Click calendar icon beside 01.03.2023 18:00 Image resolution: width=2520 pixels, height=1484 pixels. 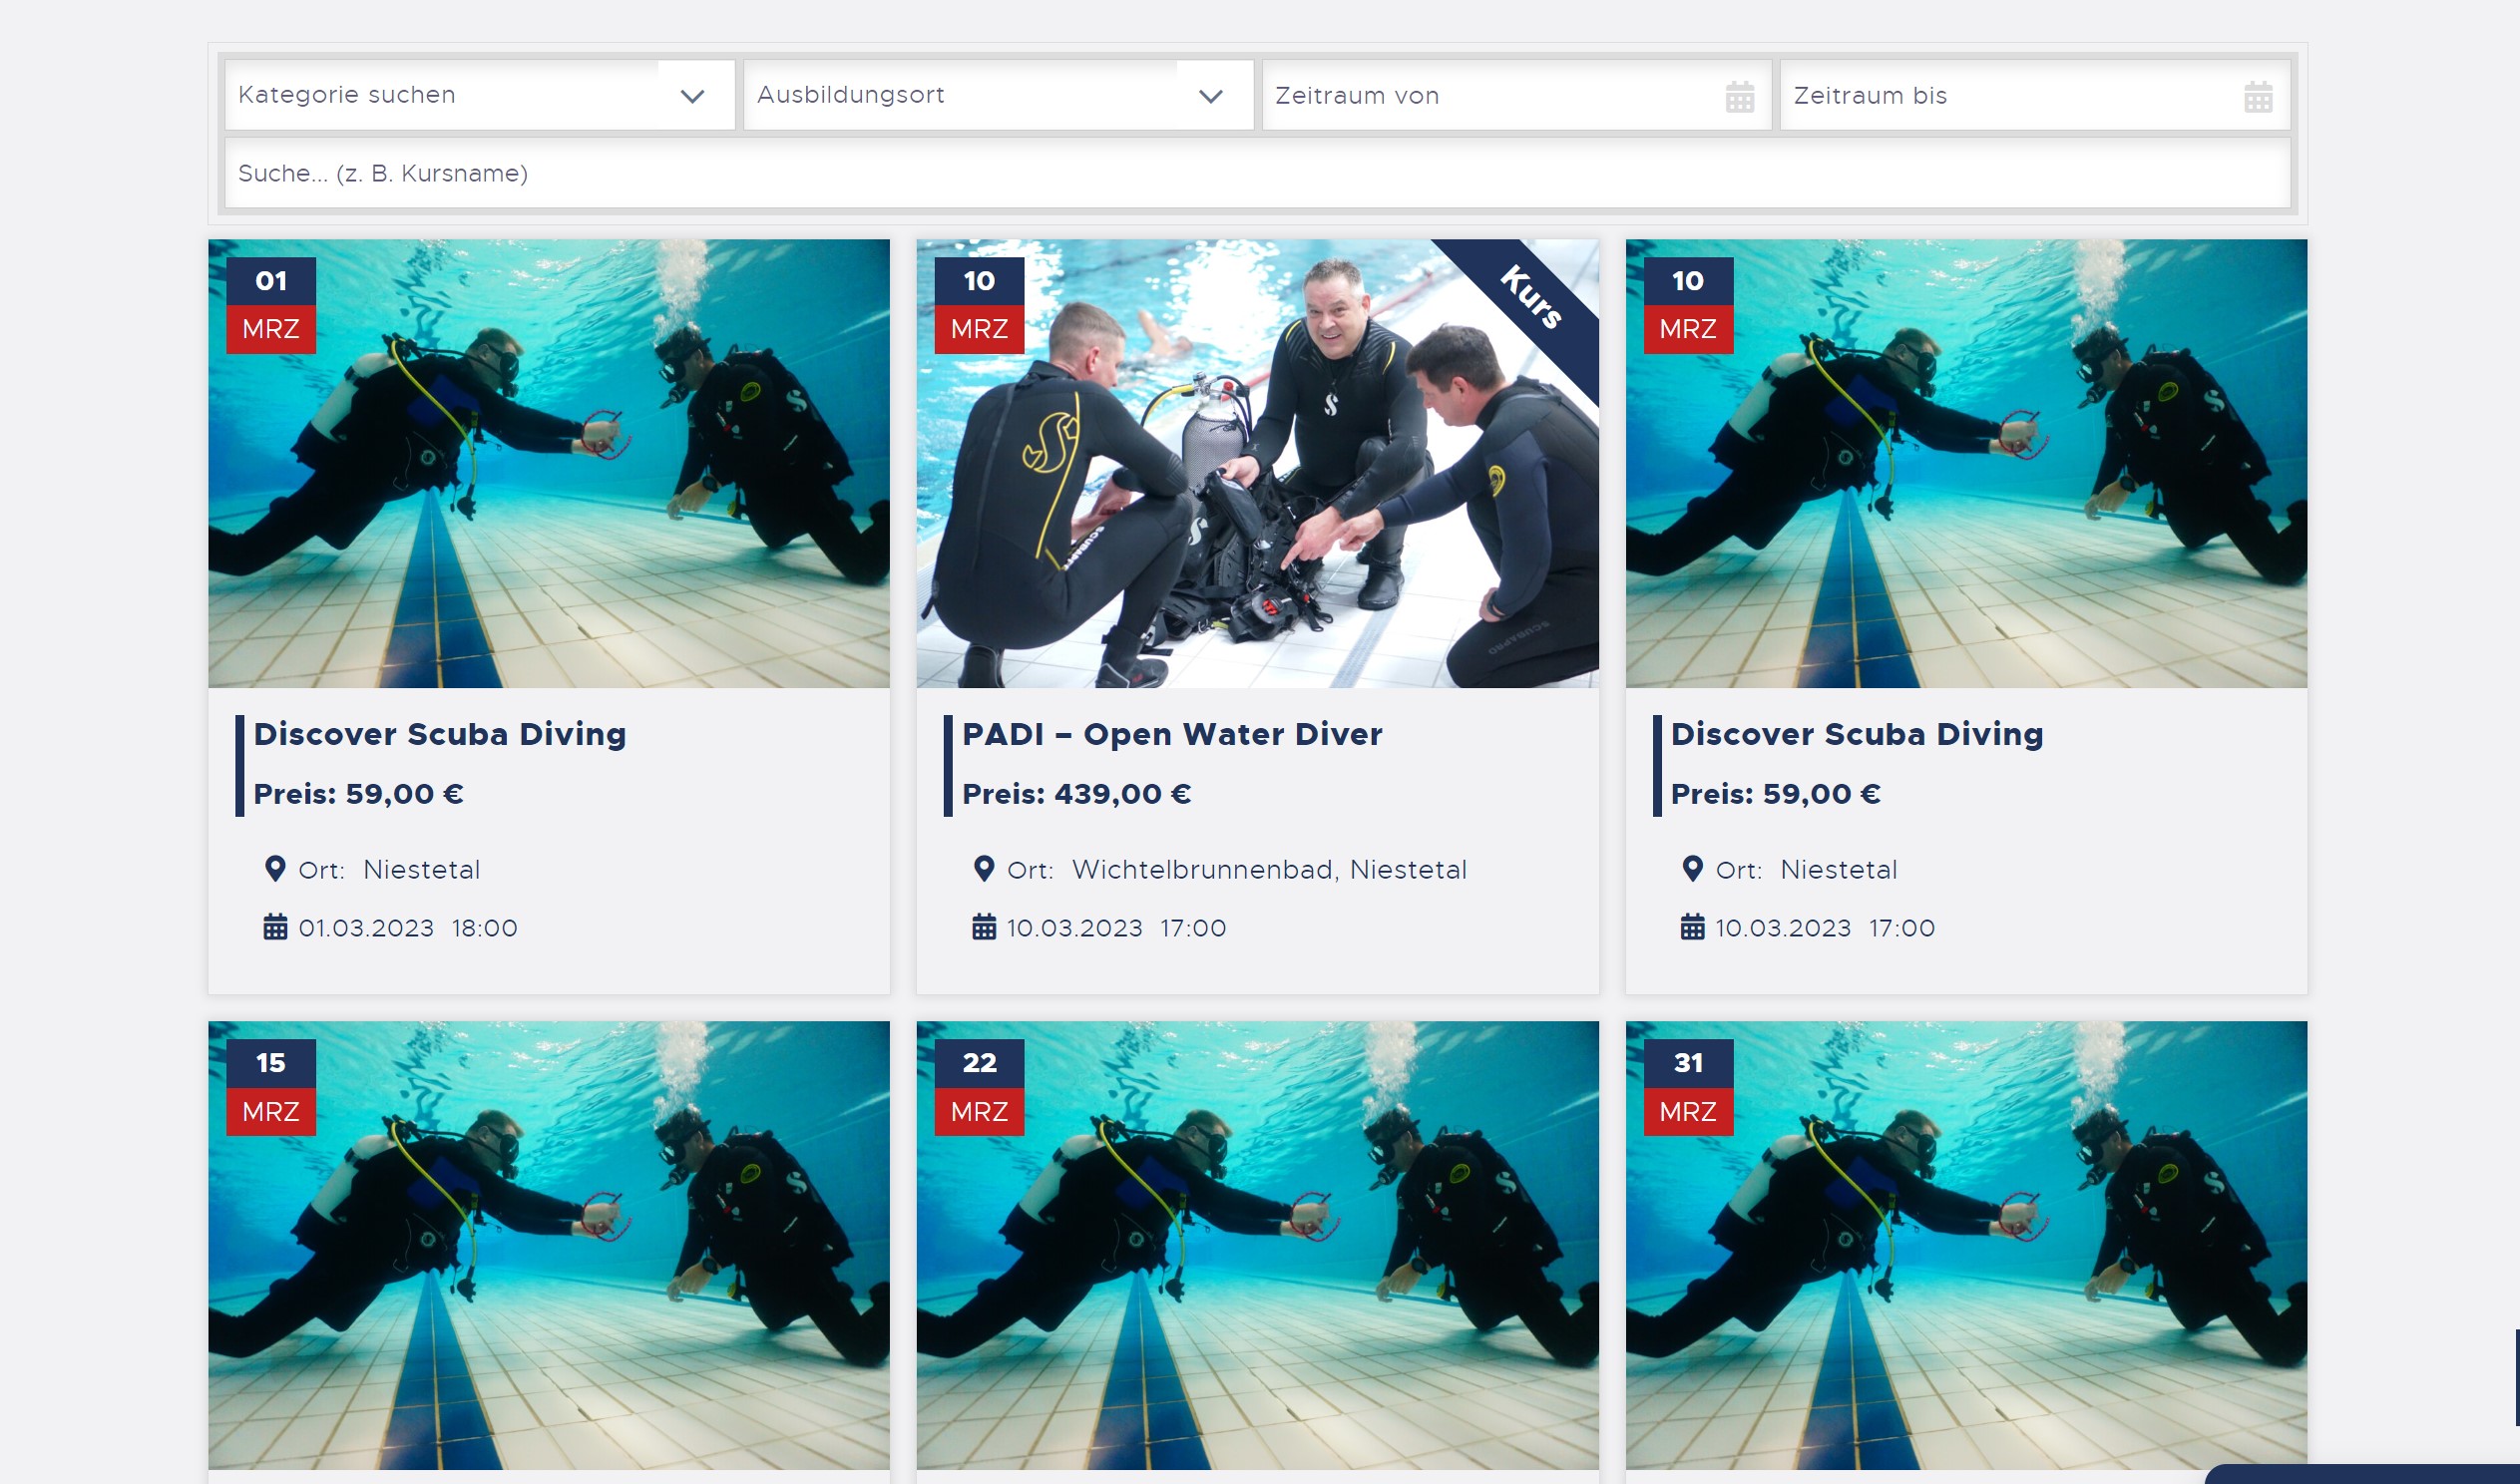tap(275, 927)
